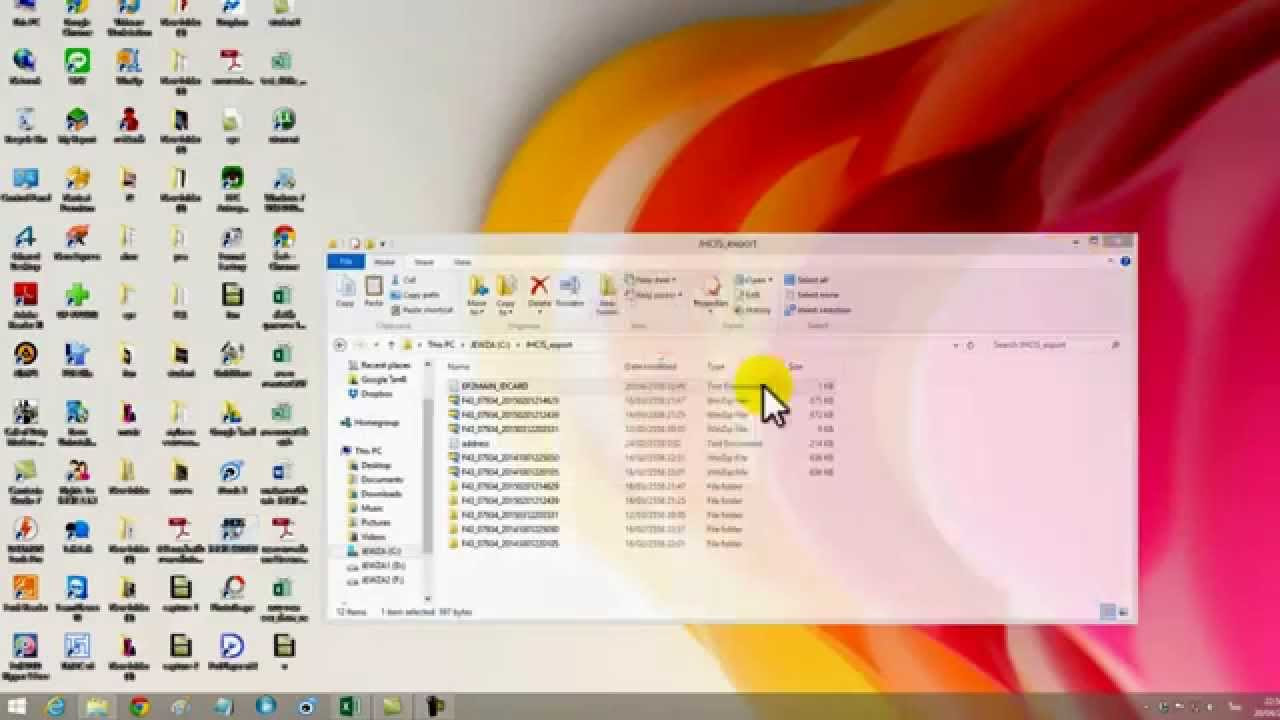Select drive JEWZA1 (D:) in navigation pane
Screen dimensions: 1280x720
(376, 566)
